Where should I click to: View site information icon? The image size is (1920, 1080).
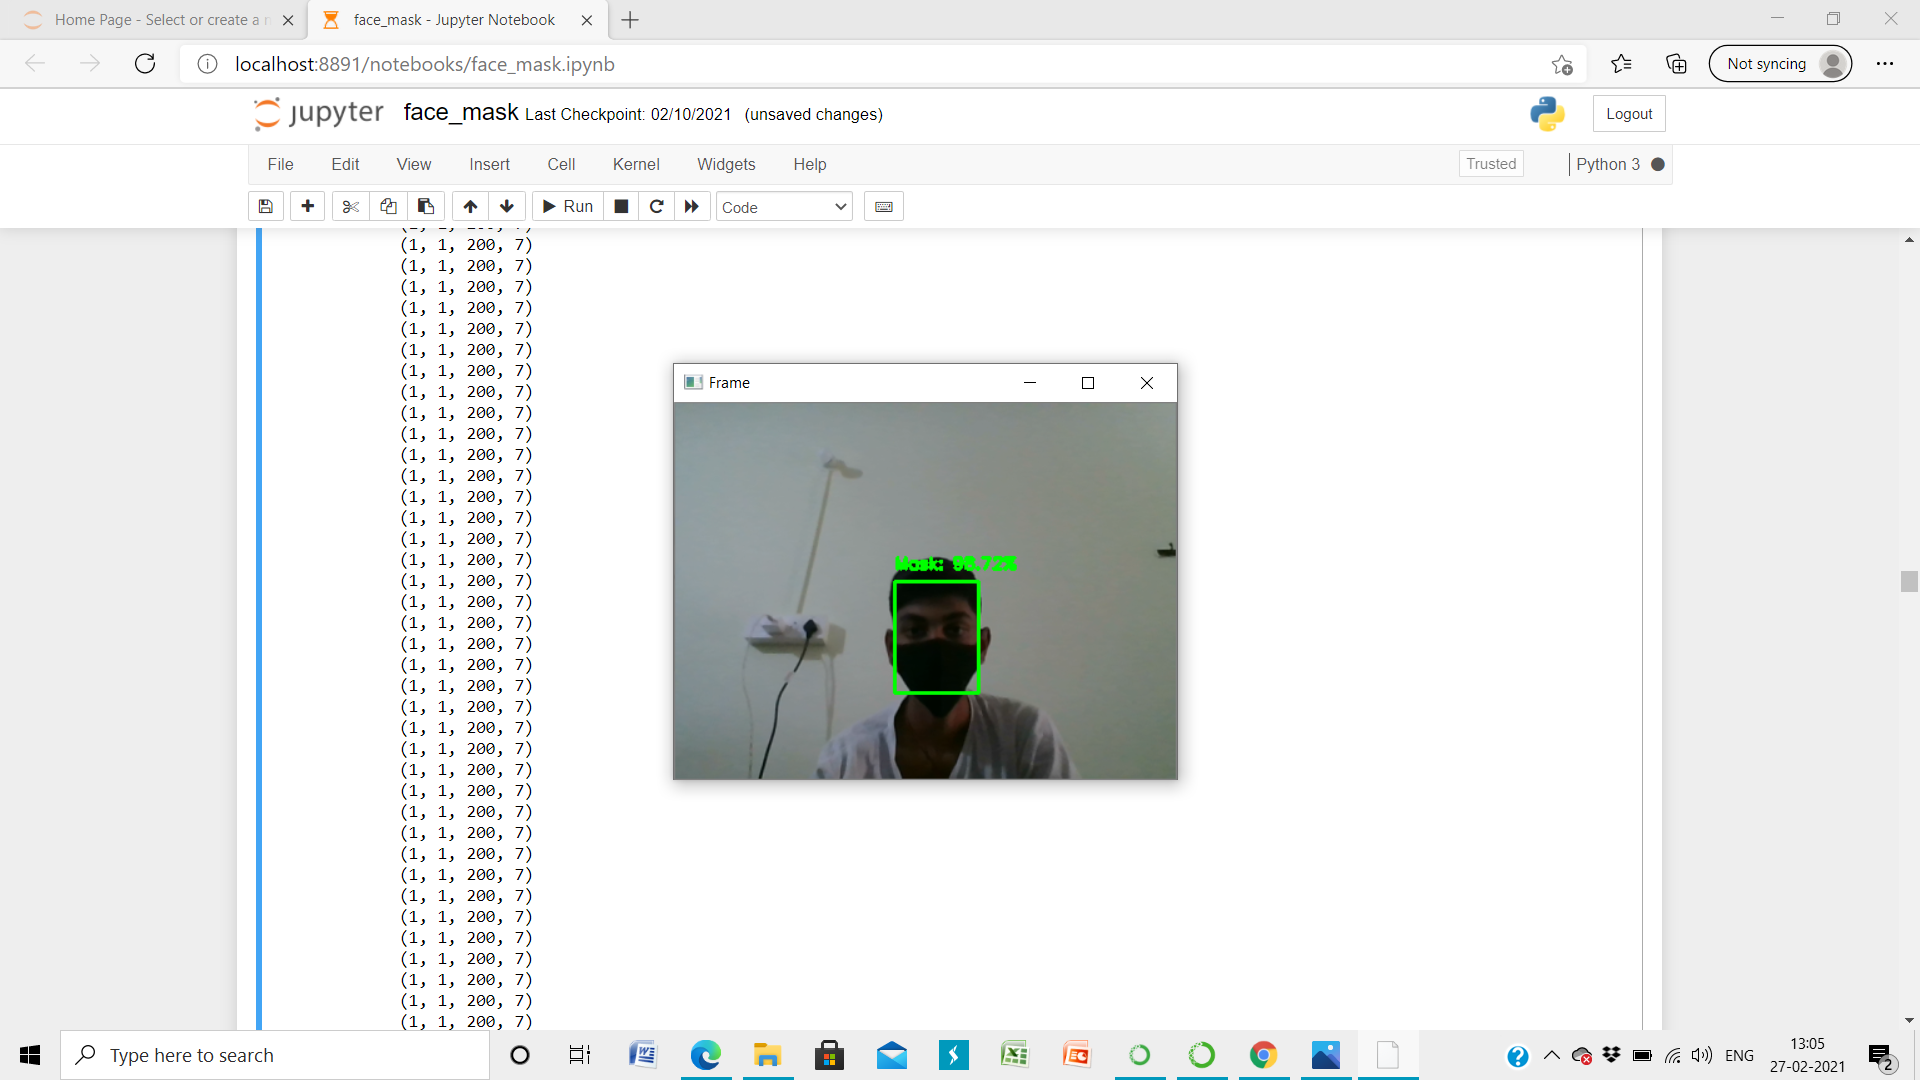pos(207,64)
